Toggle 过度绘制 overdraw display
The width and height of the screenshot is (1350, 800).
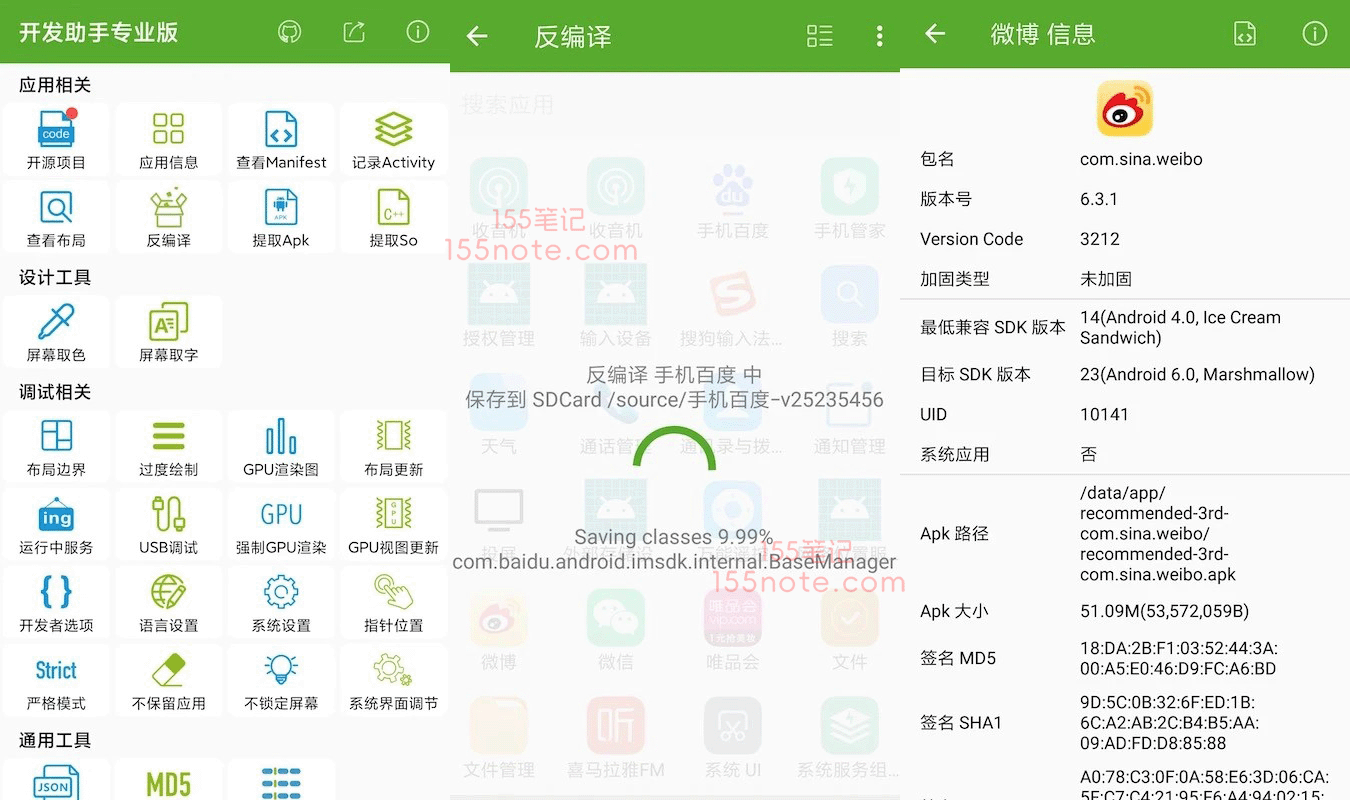click(168, 447)
